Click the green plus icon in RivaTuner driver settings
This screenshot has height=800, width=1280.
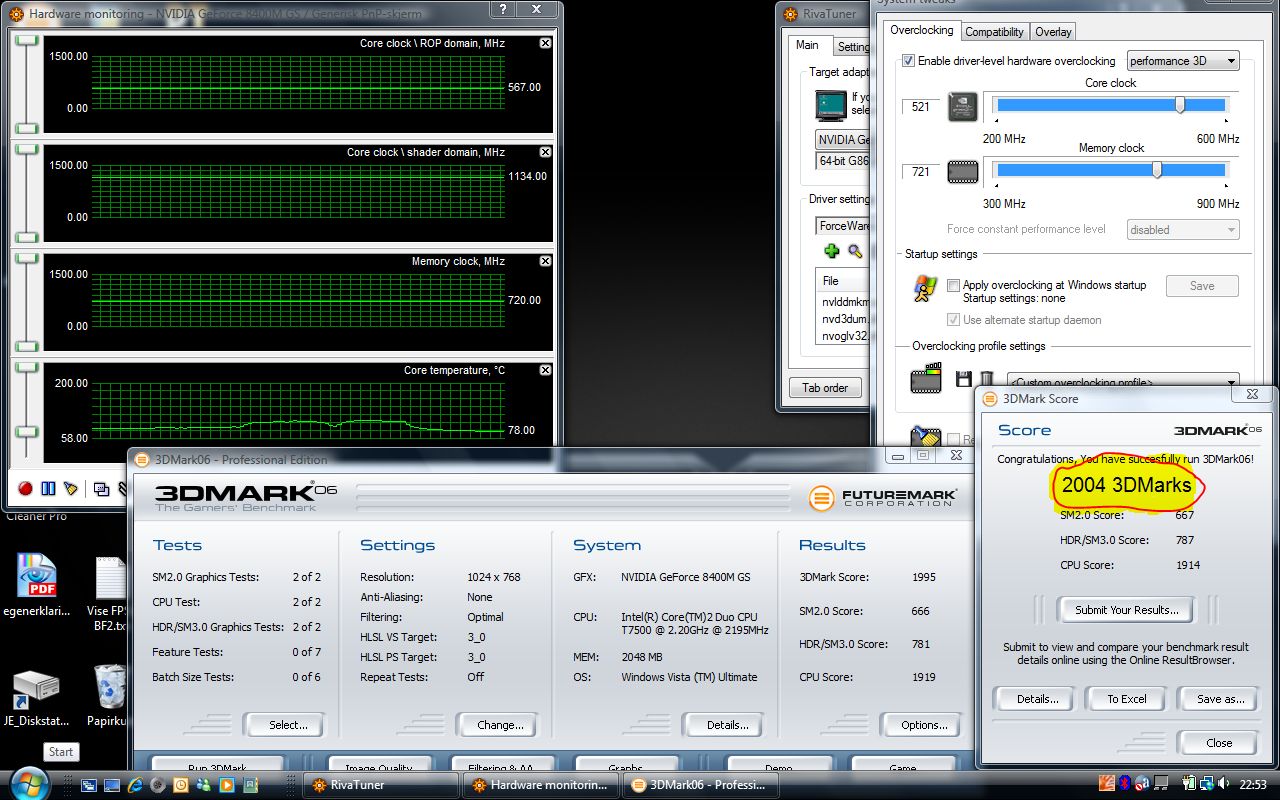[x=831, y=251]
